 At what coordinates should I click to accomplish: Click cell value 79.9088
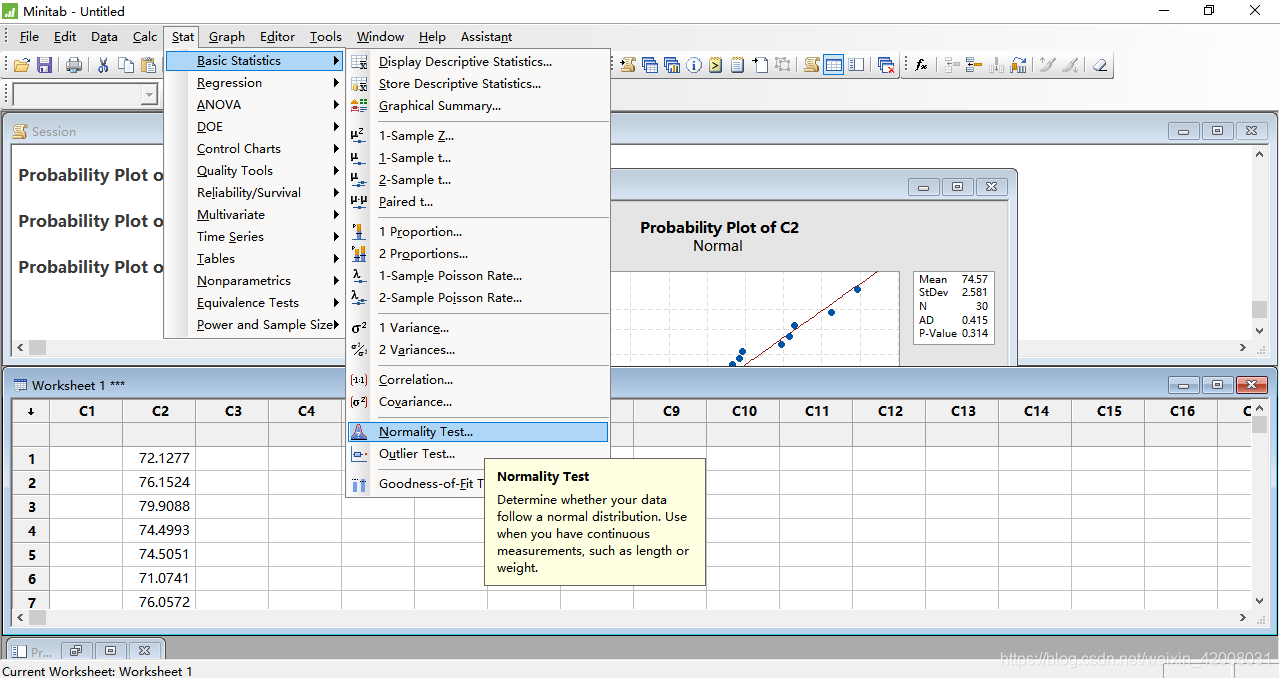tap(160, 506)
